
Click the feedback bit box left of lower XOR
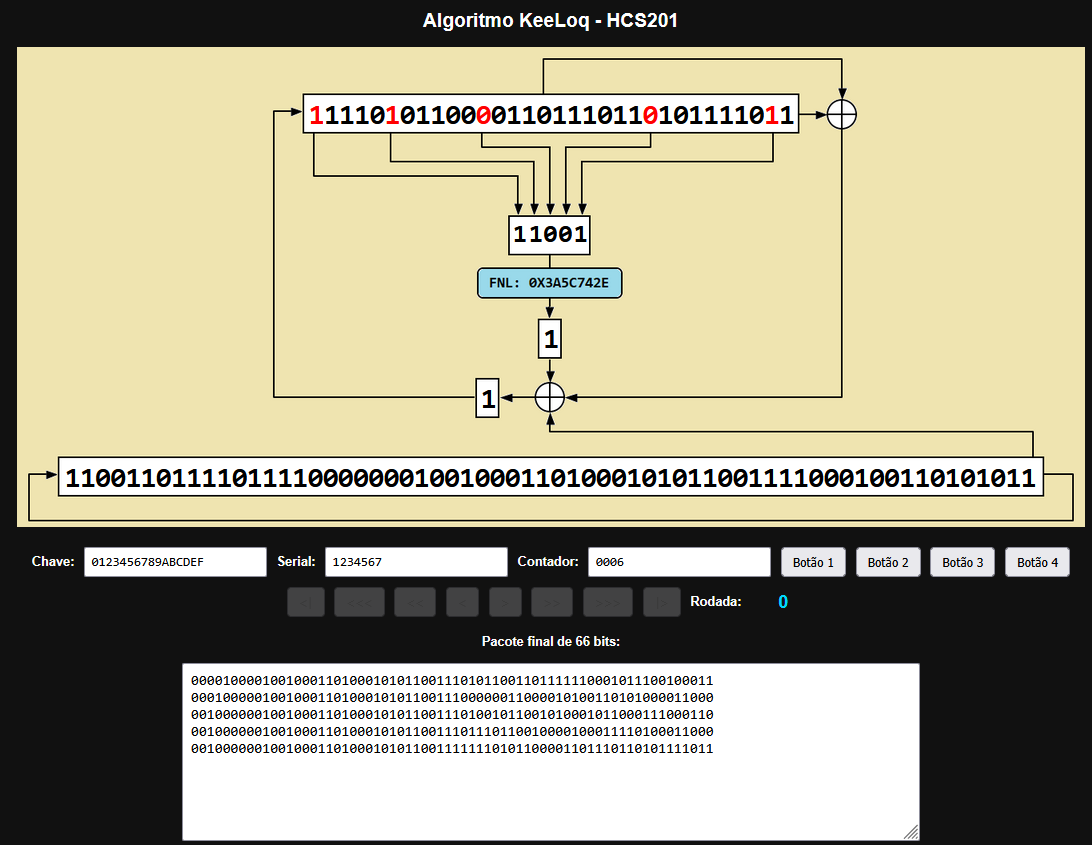point(487,398)
